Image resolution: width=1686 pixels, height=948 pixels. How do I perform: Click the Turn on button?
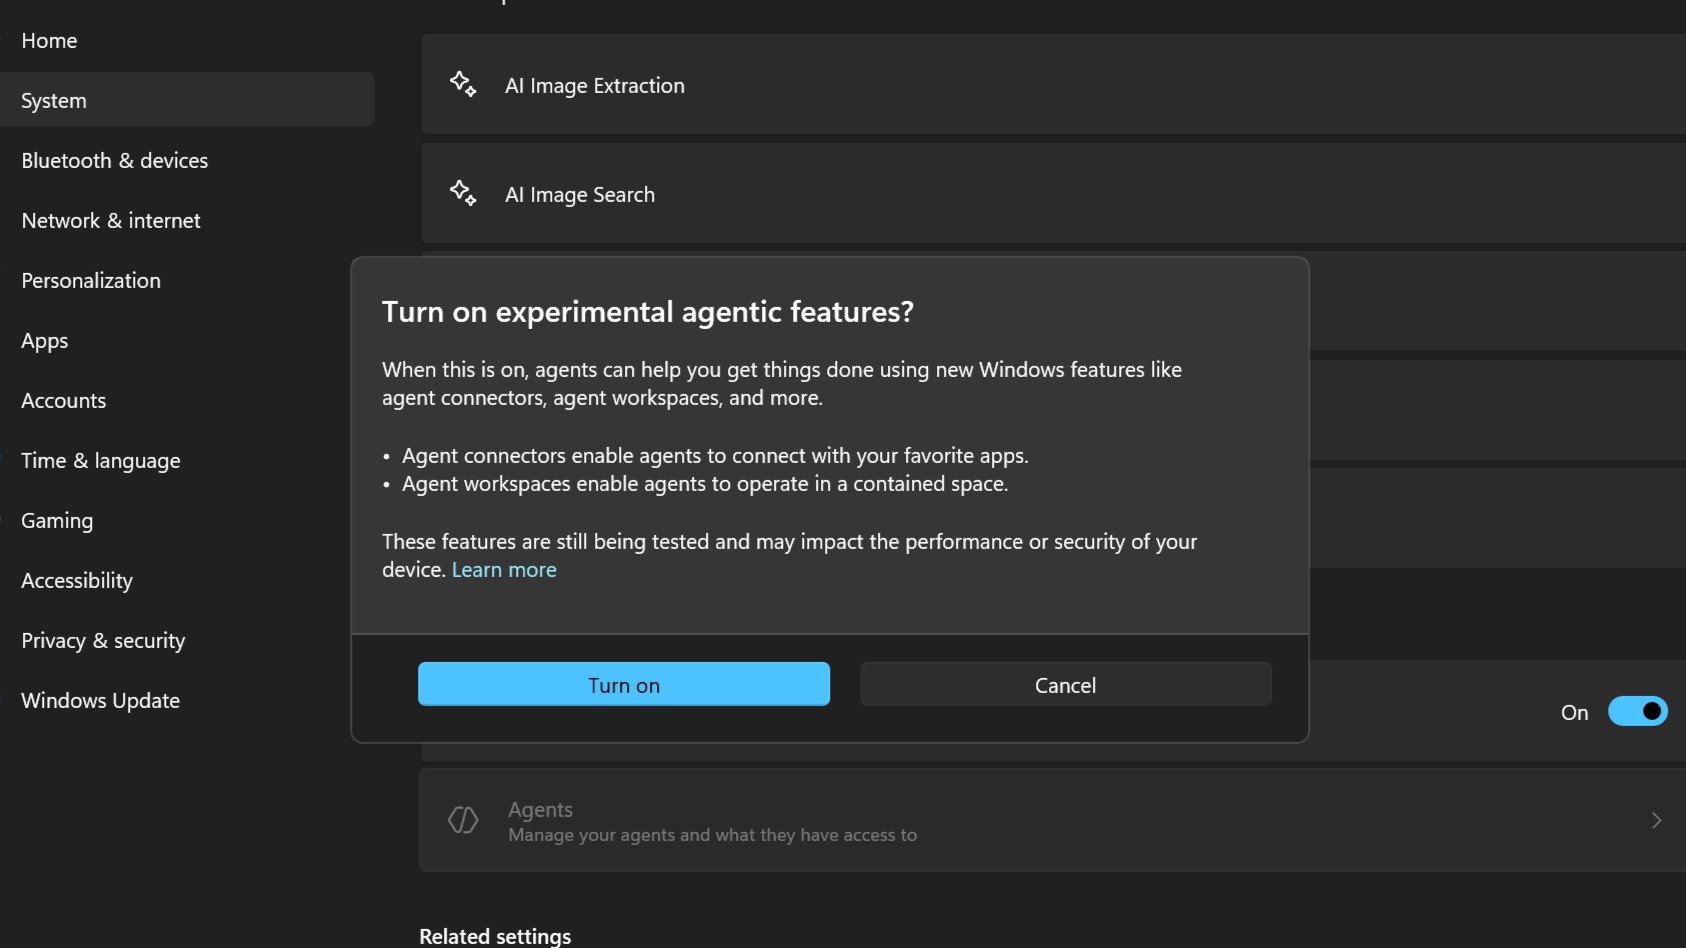click(623, 684)
